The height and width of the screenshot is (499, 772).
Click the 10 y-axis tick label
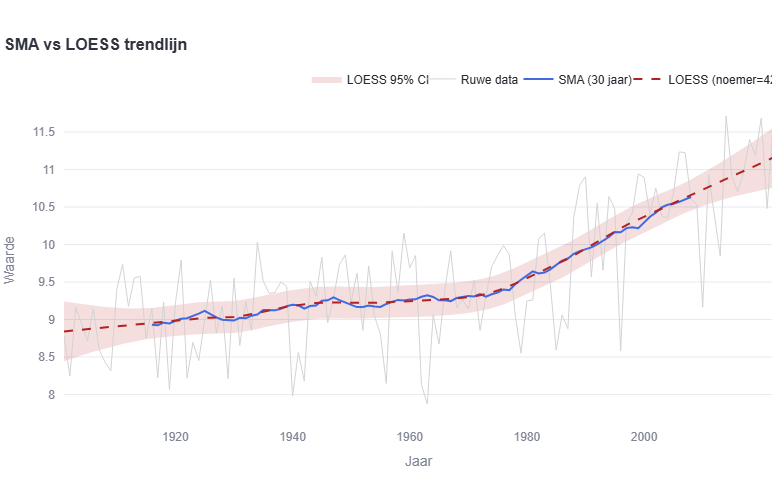coord(47,245)
